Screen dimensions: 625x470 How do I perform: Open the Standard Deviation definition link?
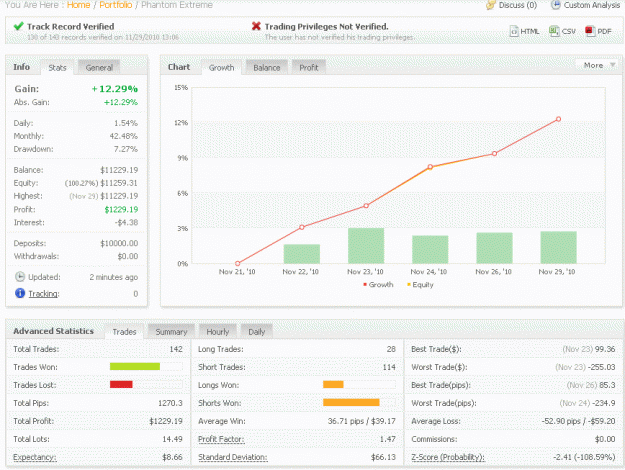[x=233, y=457]
